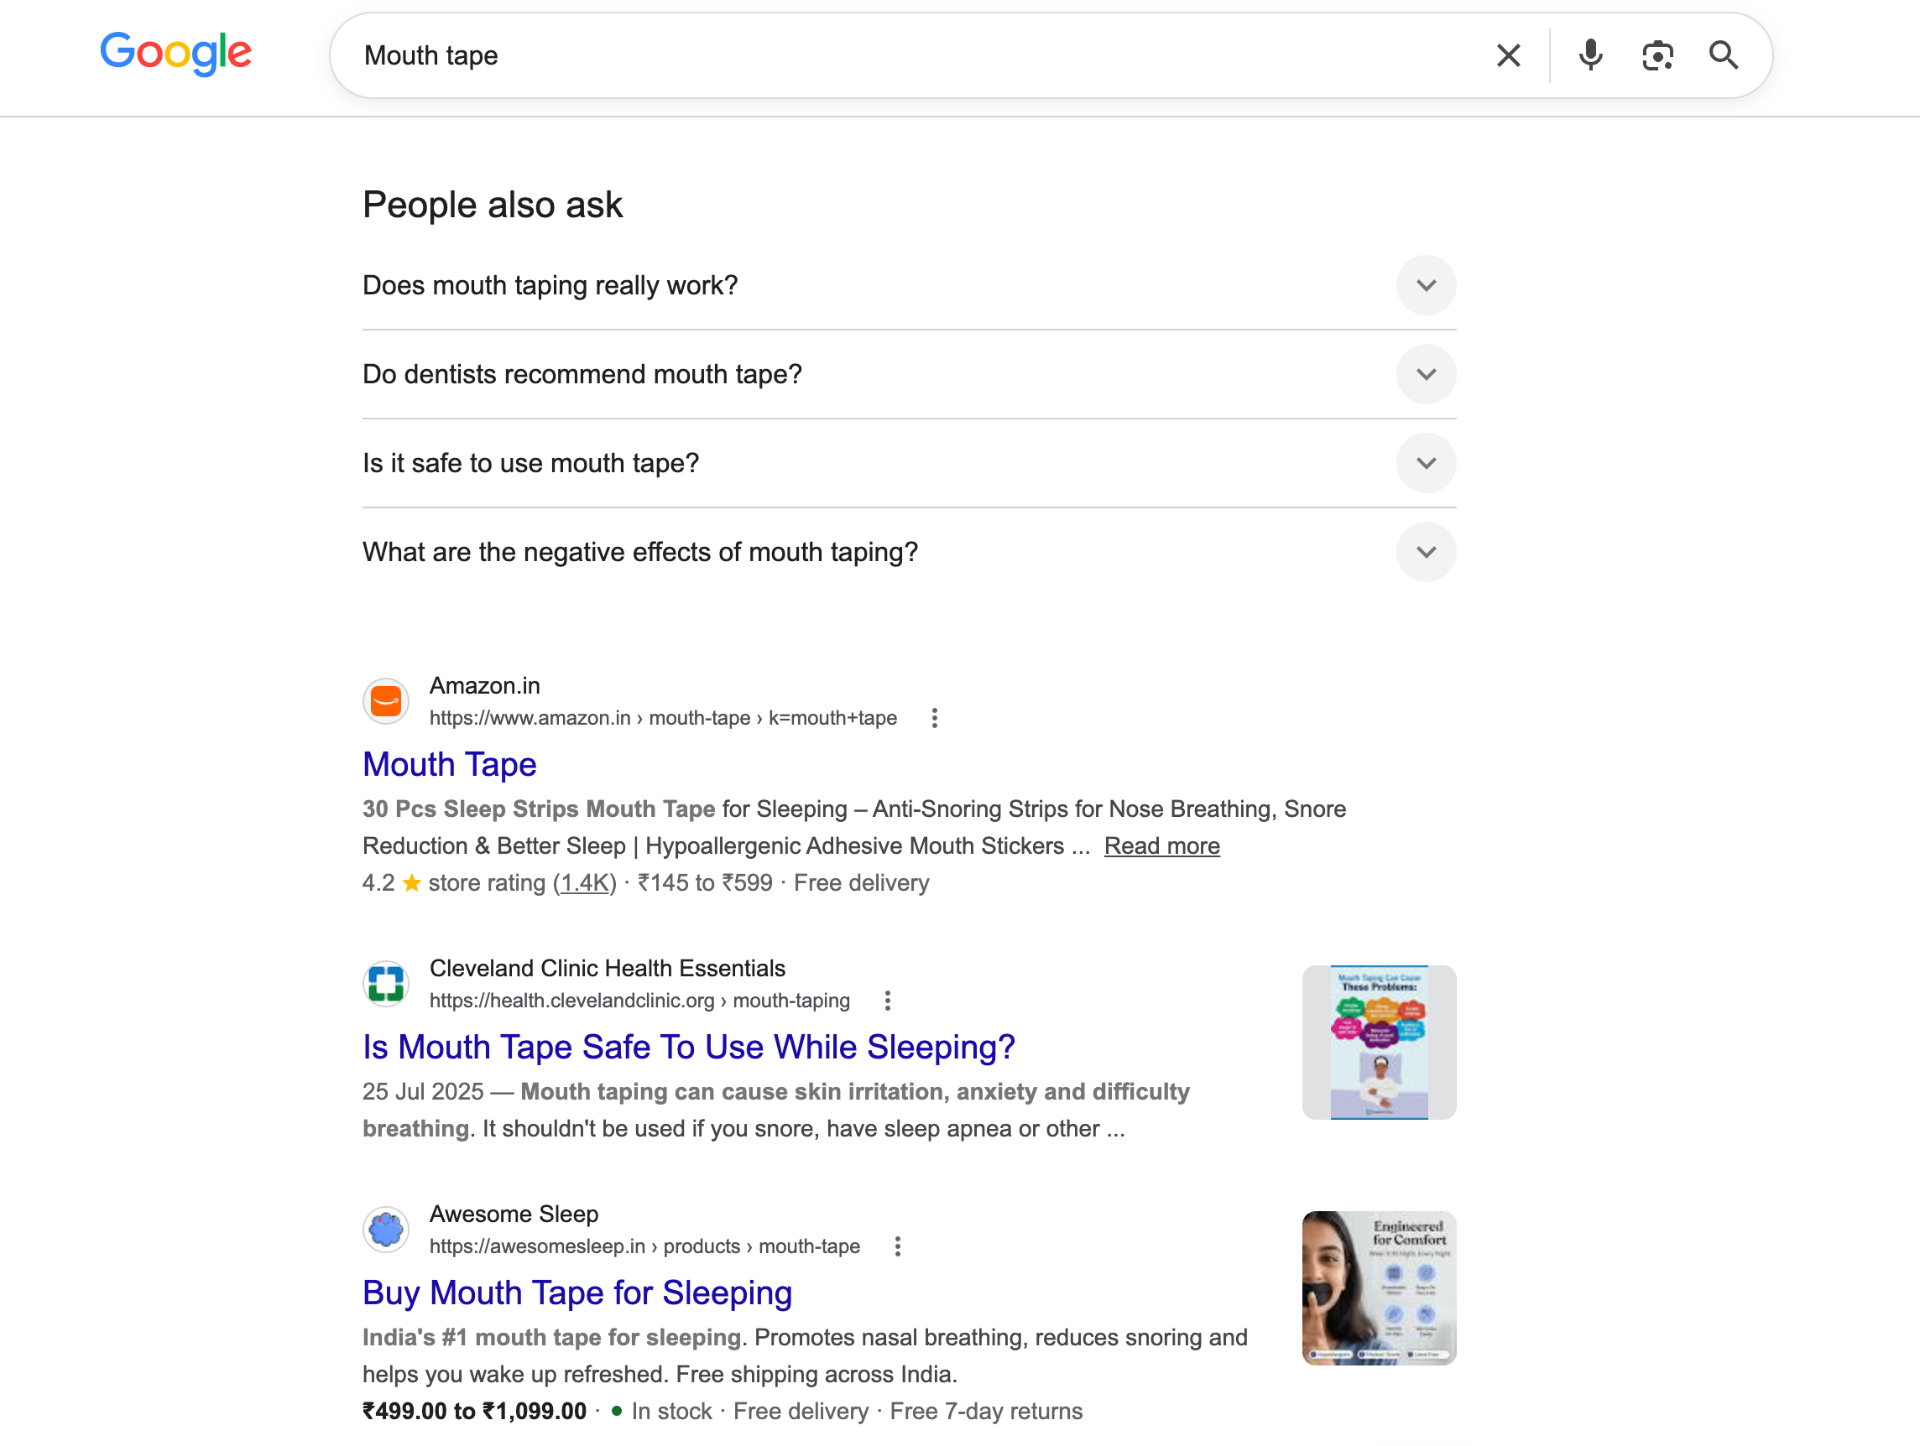Click the Awesome Sleep product thumbnail

(1379, 1288)
